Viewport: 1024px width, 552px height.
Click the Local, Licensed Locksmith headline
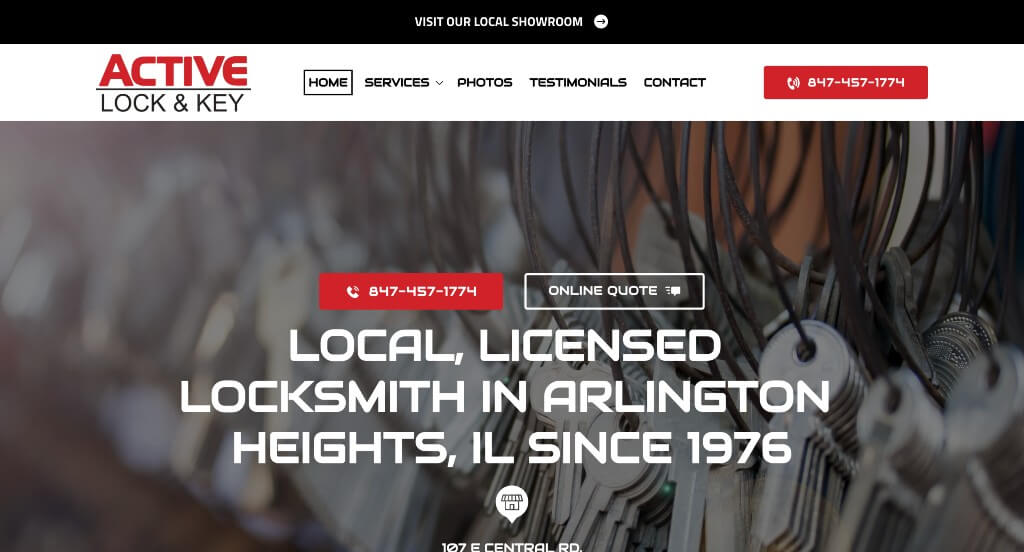tap(505, 397)
